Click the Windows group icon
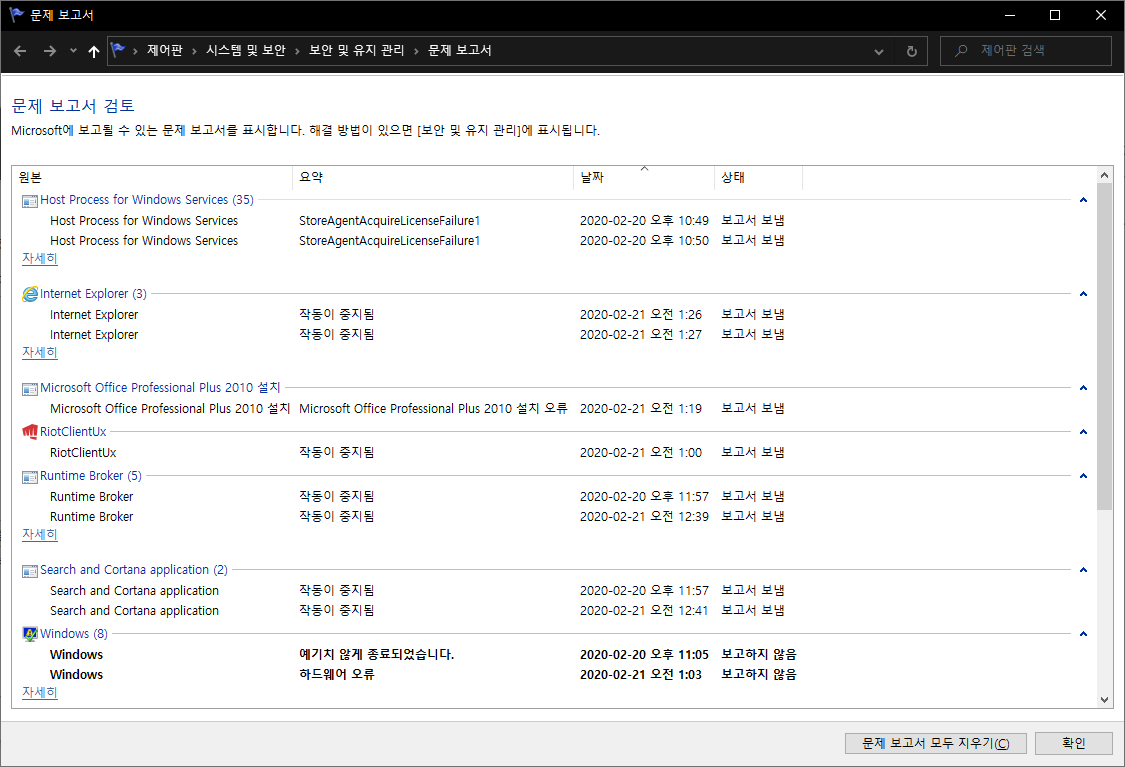The image size is (1125, 767). pos(29,634)
